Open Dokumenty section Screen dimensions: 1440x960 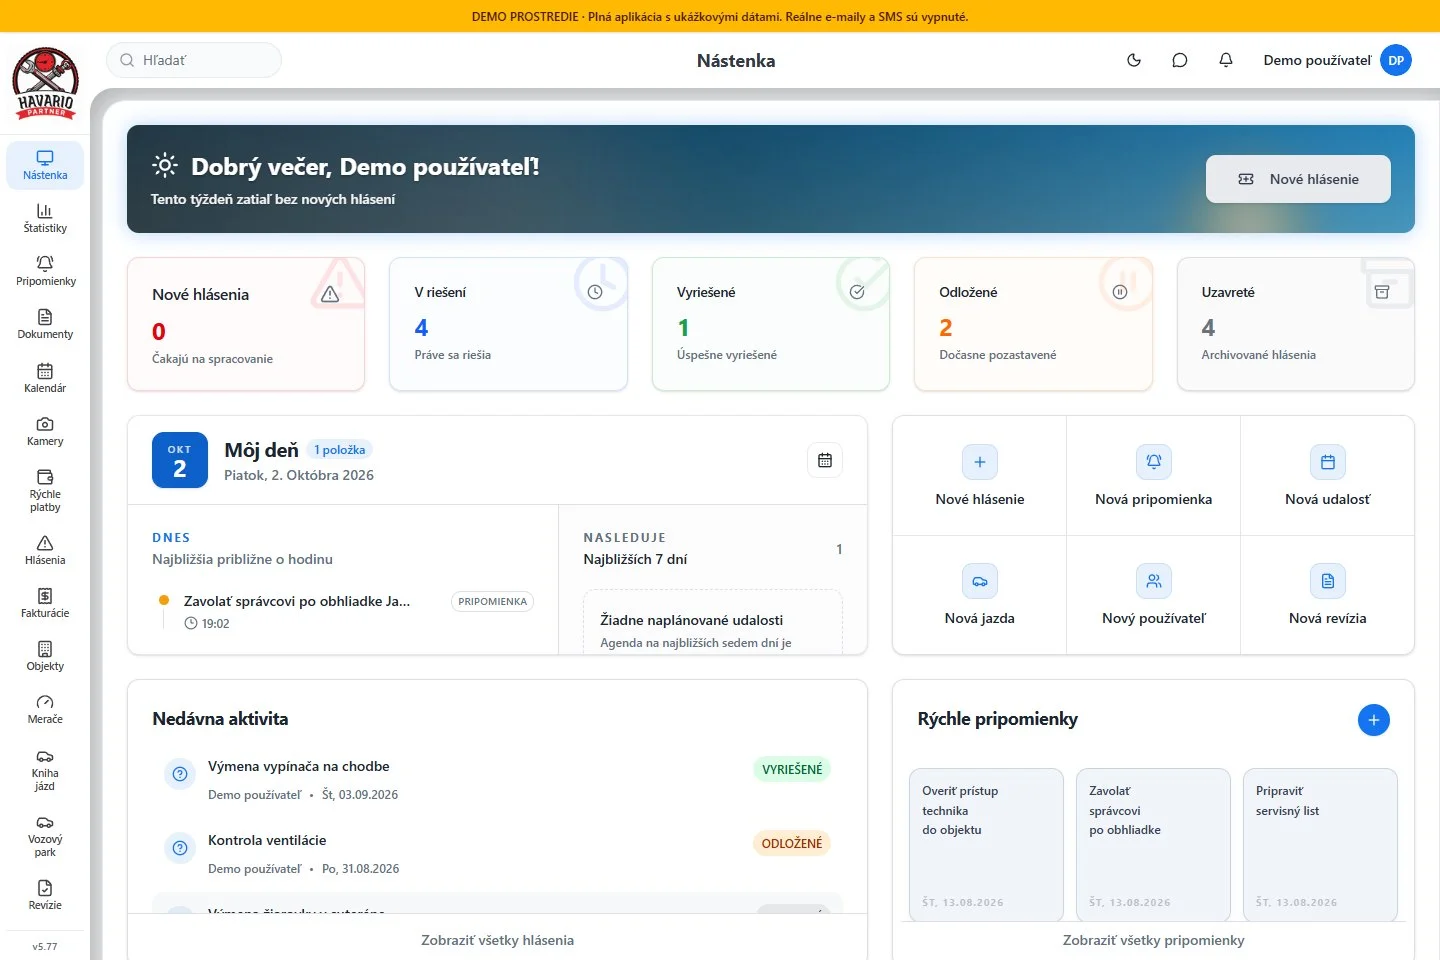45,324
